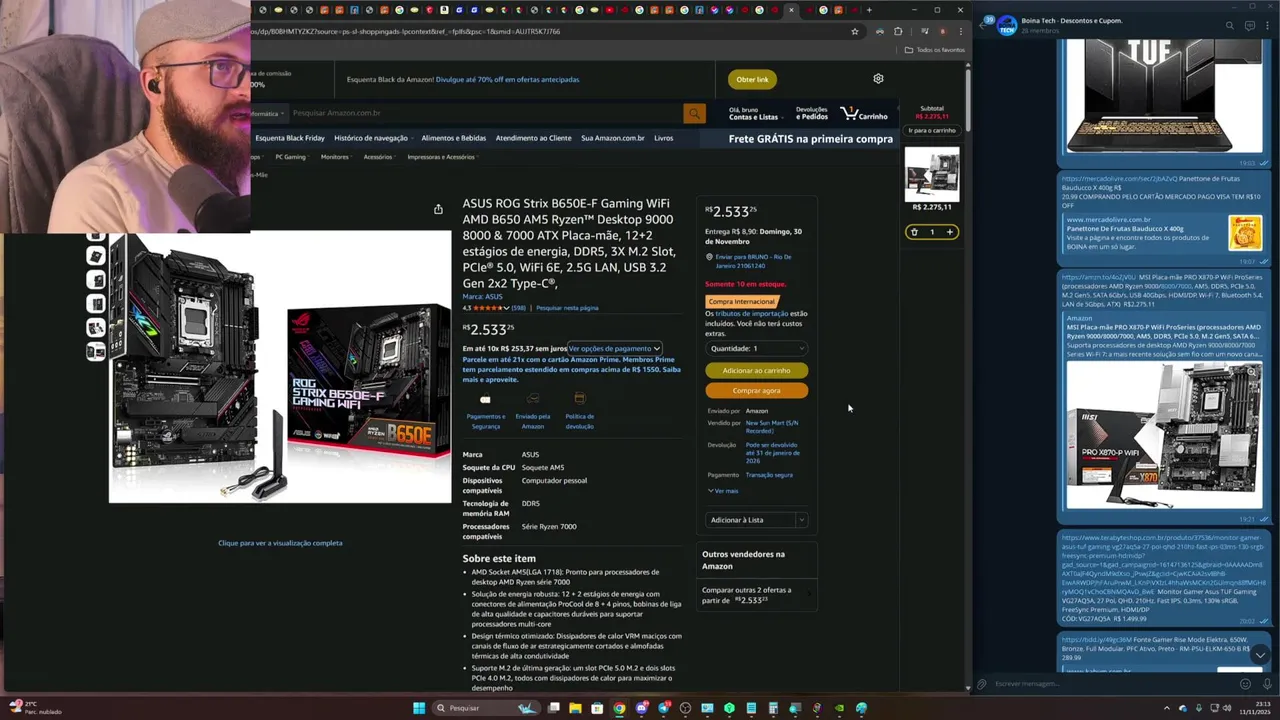The width and height of the screenshot is (1280, 720).
Task: Open tributos de importação link
Action: point(751,313)
